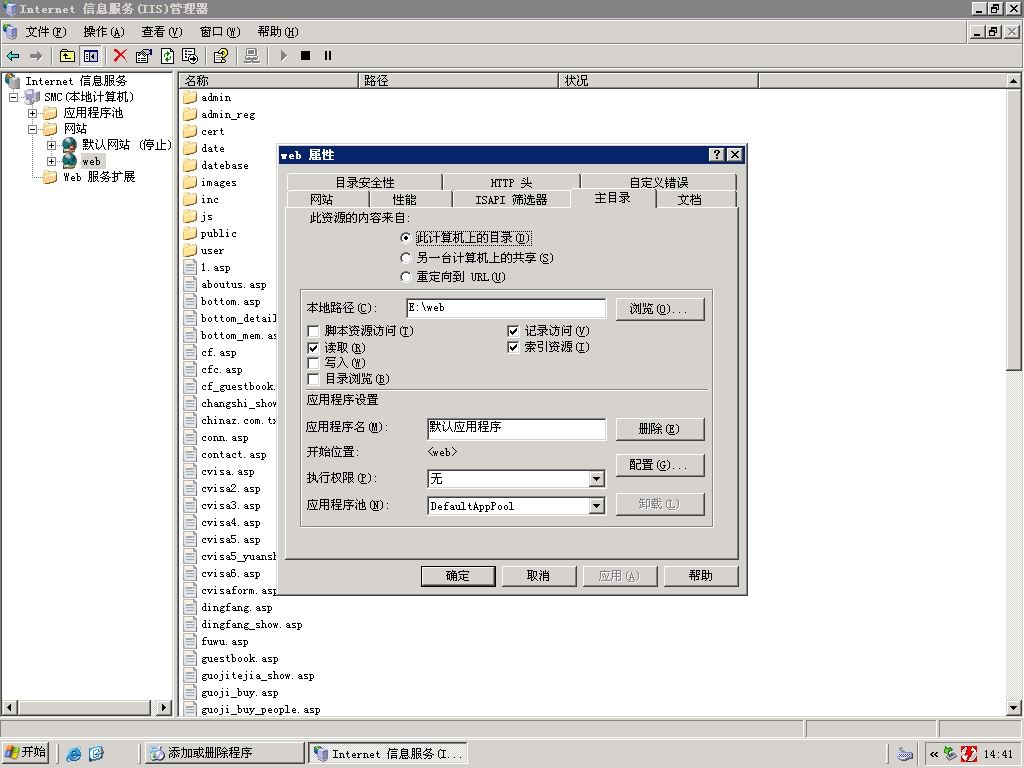Click the tree pane scroll right arrow
This screenshot has height=768, width=1024.
[164, 707]
